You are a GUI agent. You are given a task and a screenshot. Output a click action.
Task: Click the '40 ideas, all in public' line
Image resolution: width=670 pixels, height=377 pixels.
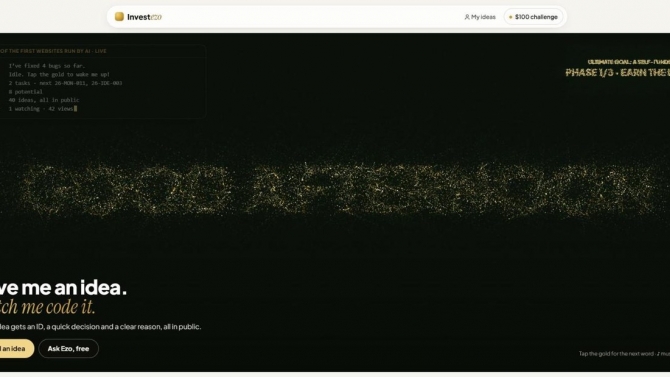44,100
